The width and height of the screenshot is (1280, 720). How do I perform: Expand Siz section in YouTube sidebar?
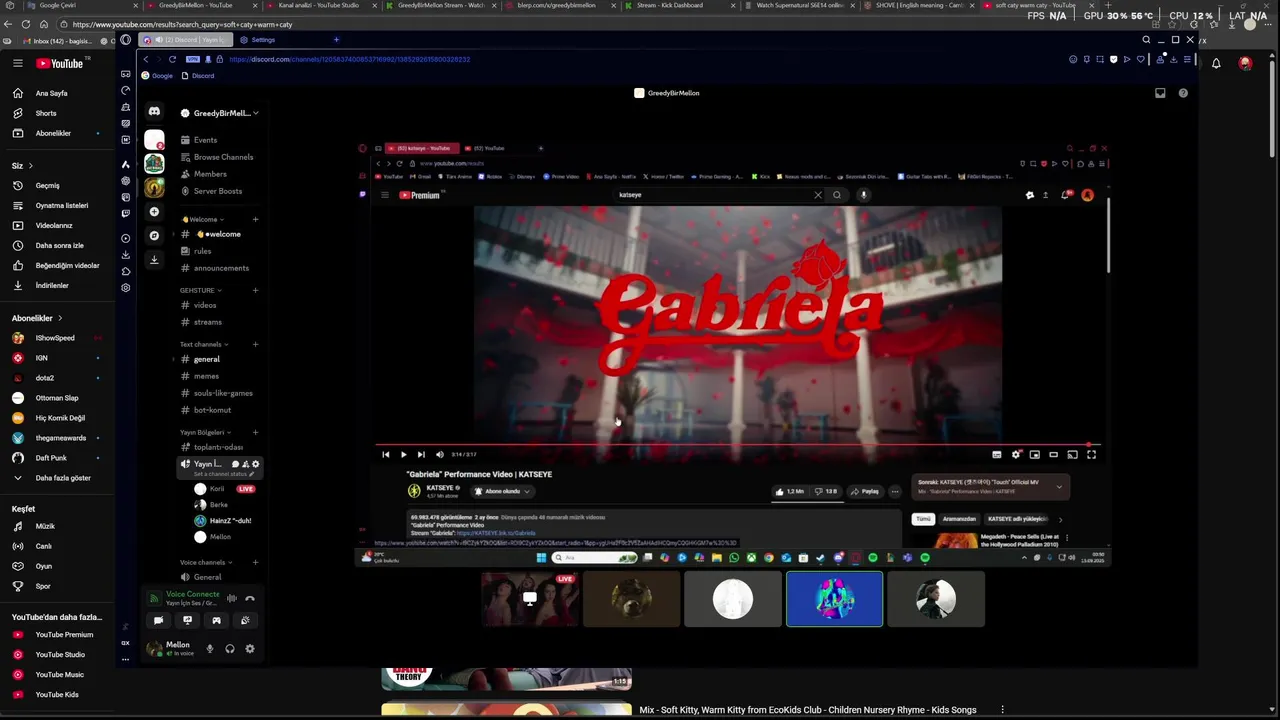[22, 165]
